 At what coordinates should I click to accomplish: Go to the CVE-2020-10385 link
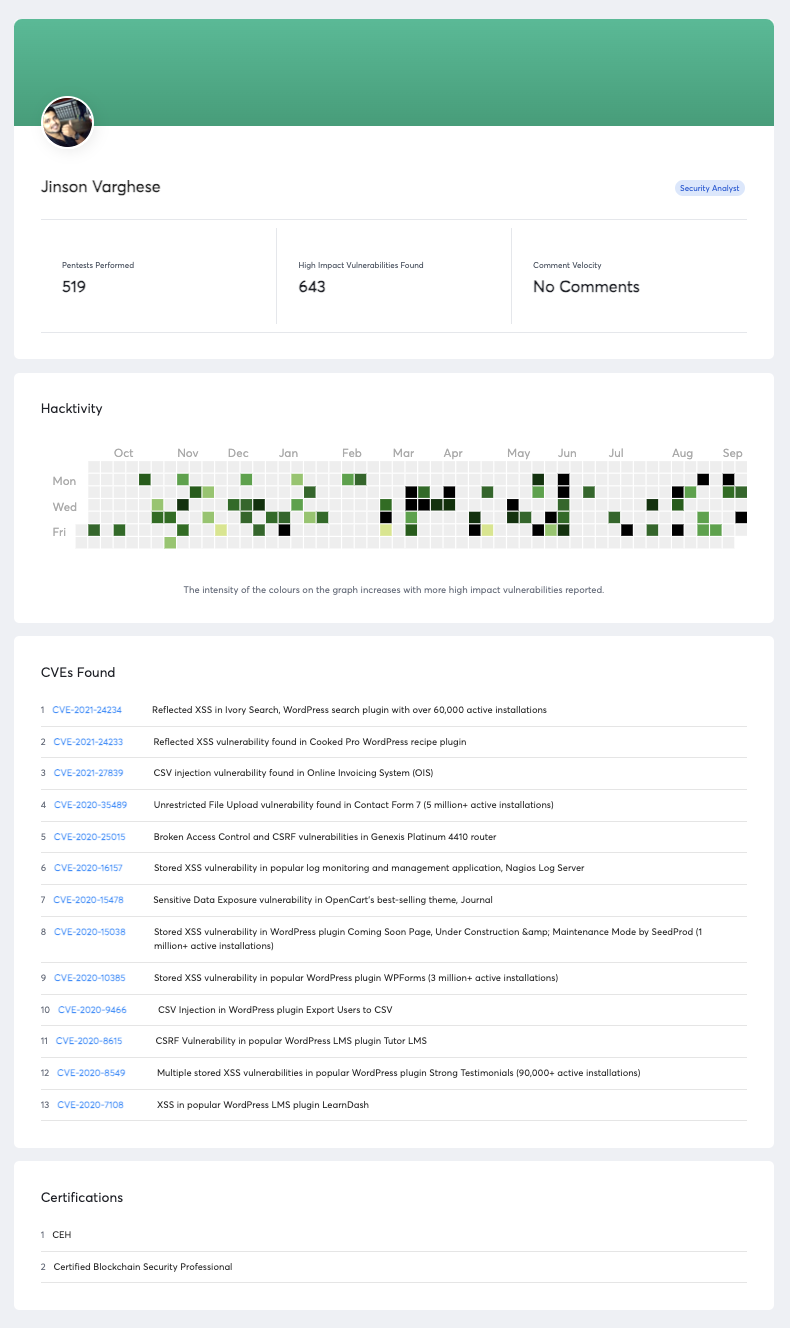[x=88, y=977]
